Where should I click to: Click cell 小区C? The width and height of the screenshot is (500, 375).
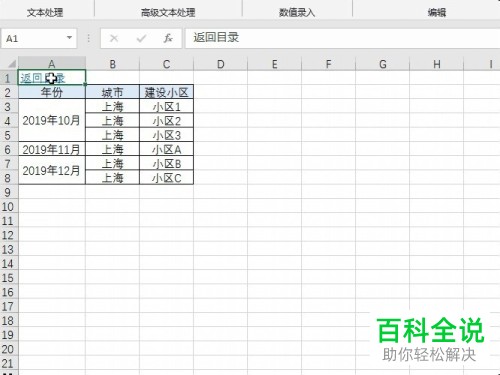coord(166,178)
